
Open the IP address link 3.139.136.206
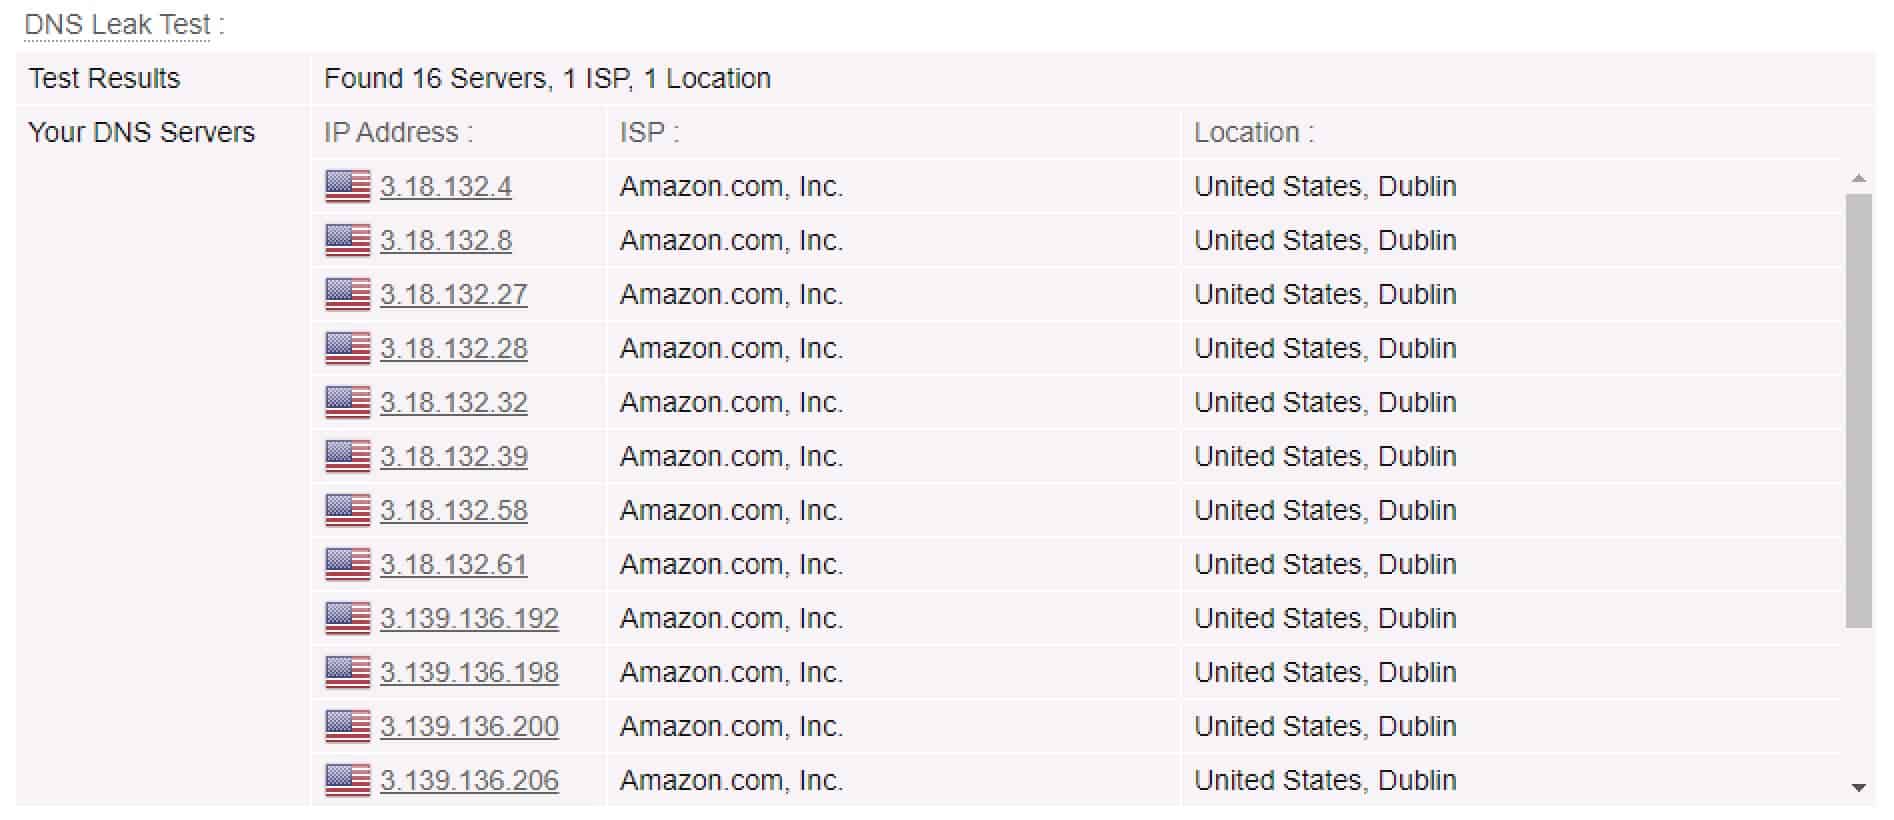469,781
